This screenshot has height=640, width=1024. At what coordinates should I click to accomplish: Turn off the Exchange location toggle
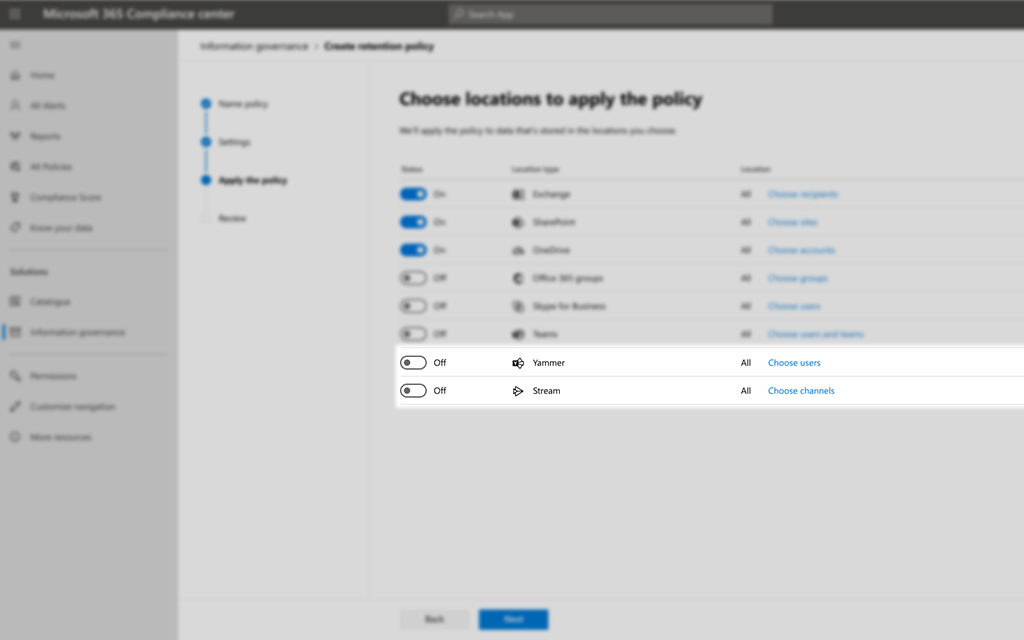(x=413, y=194)
